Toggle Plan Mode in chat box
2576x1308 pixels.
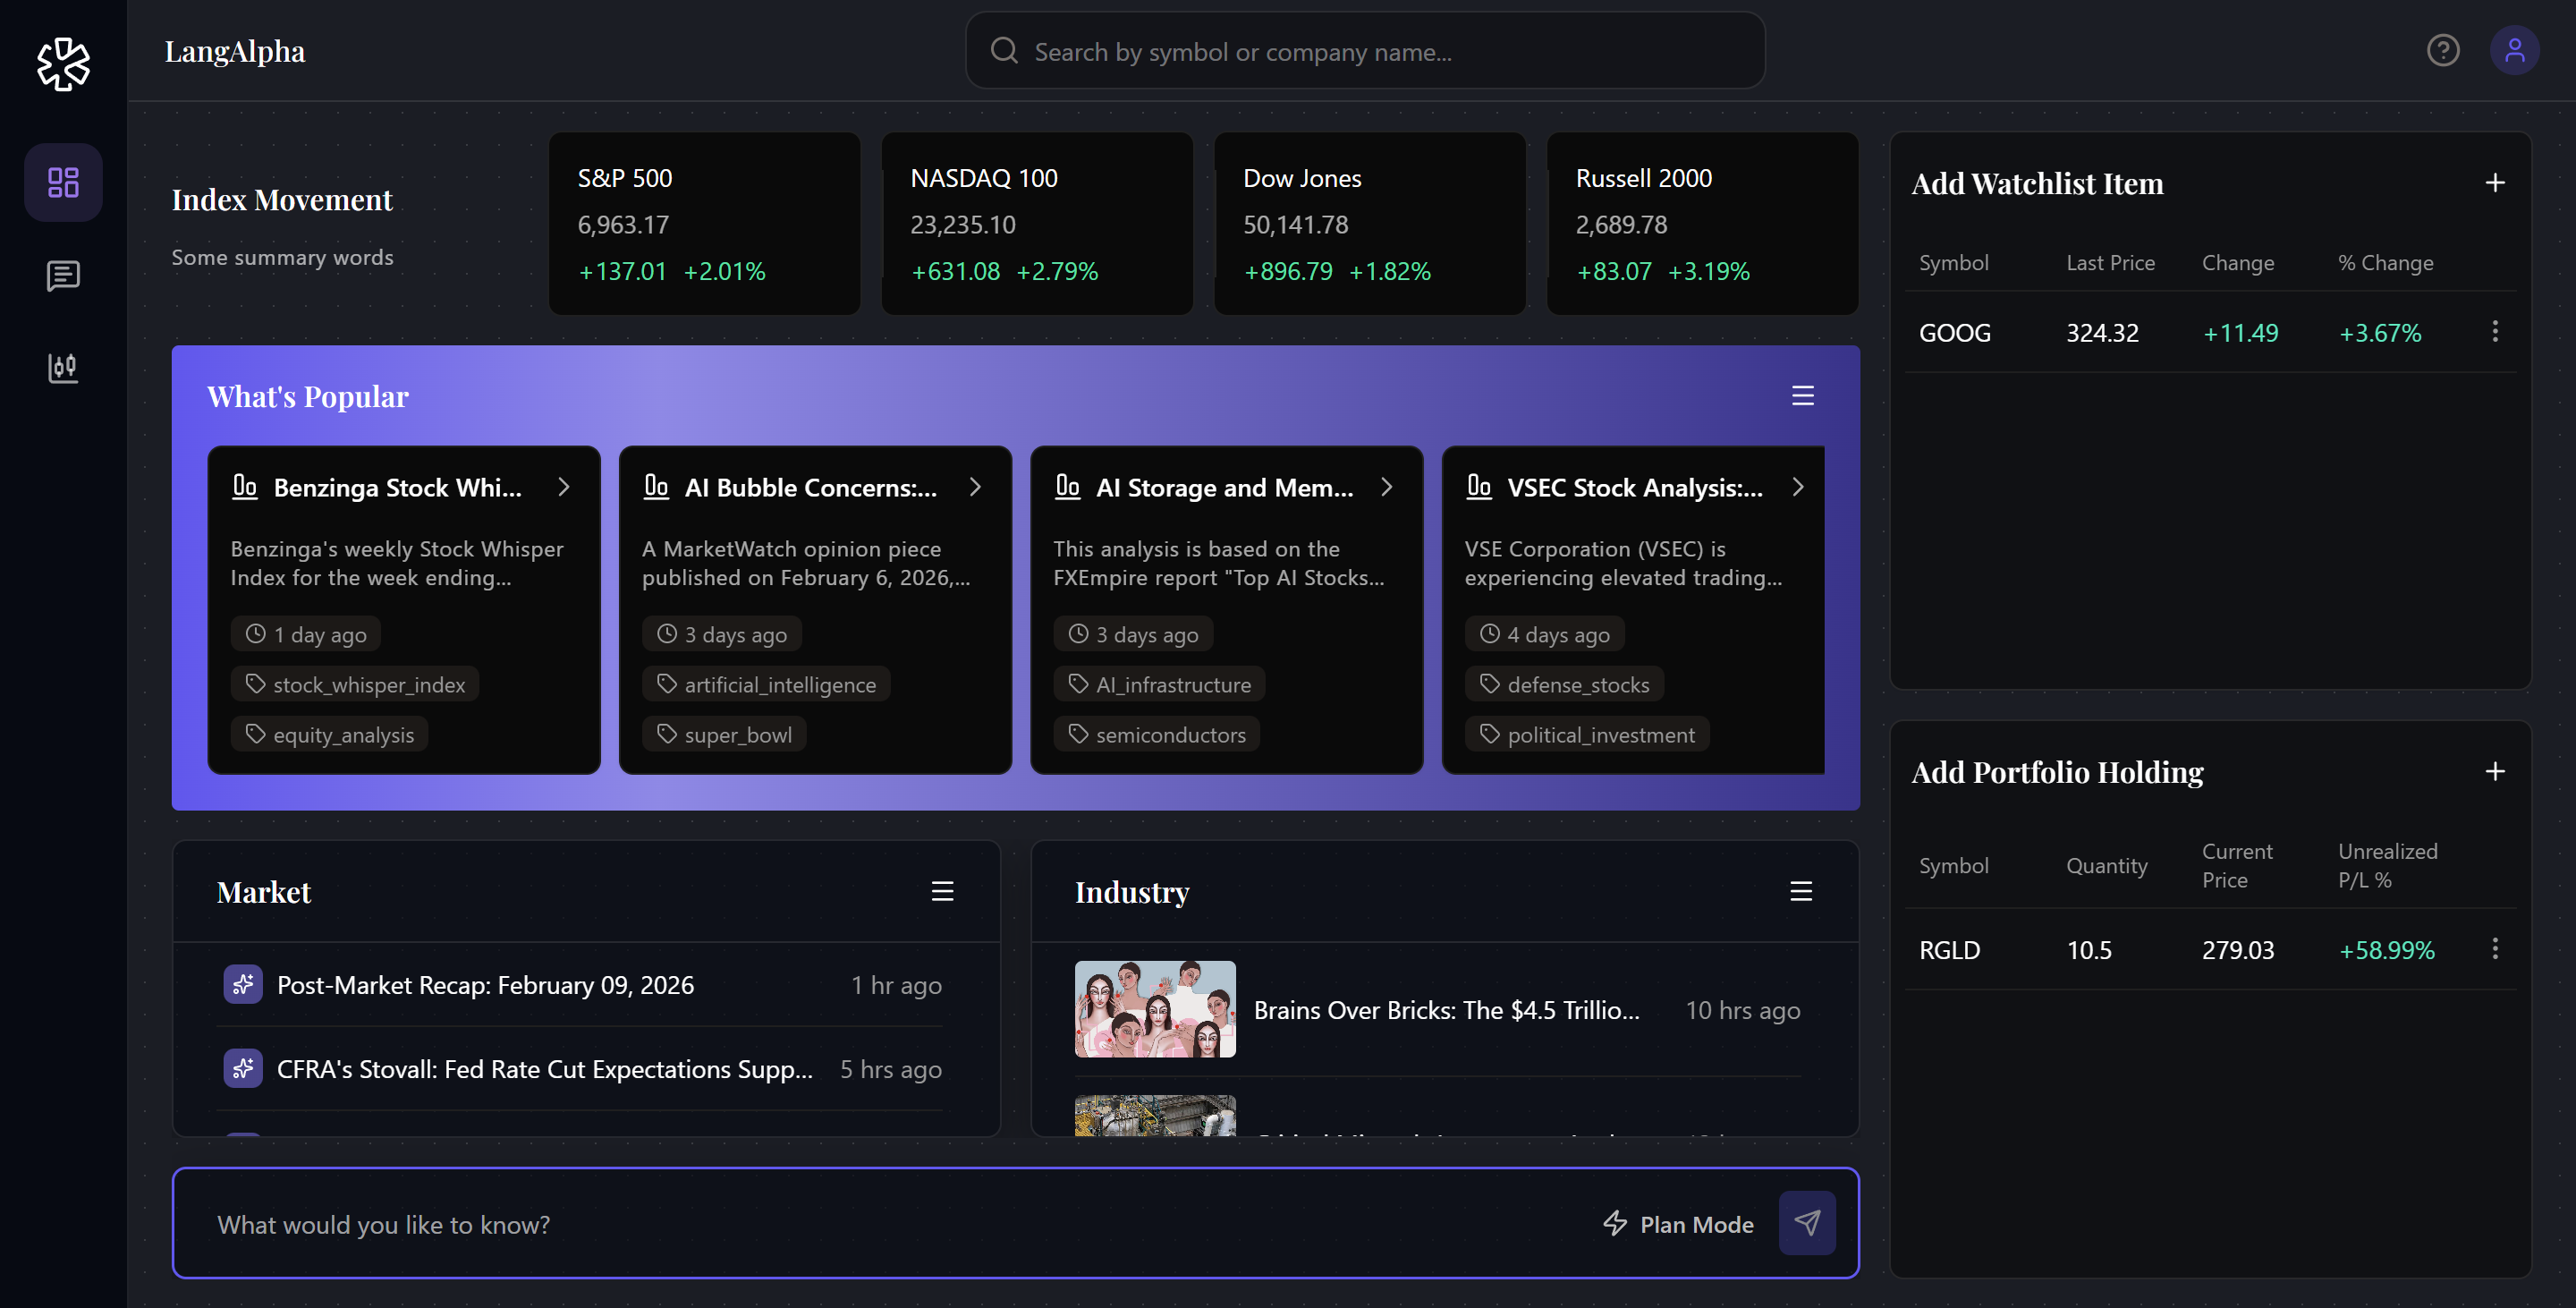click(x=1679, y=1224)
